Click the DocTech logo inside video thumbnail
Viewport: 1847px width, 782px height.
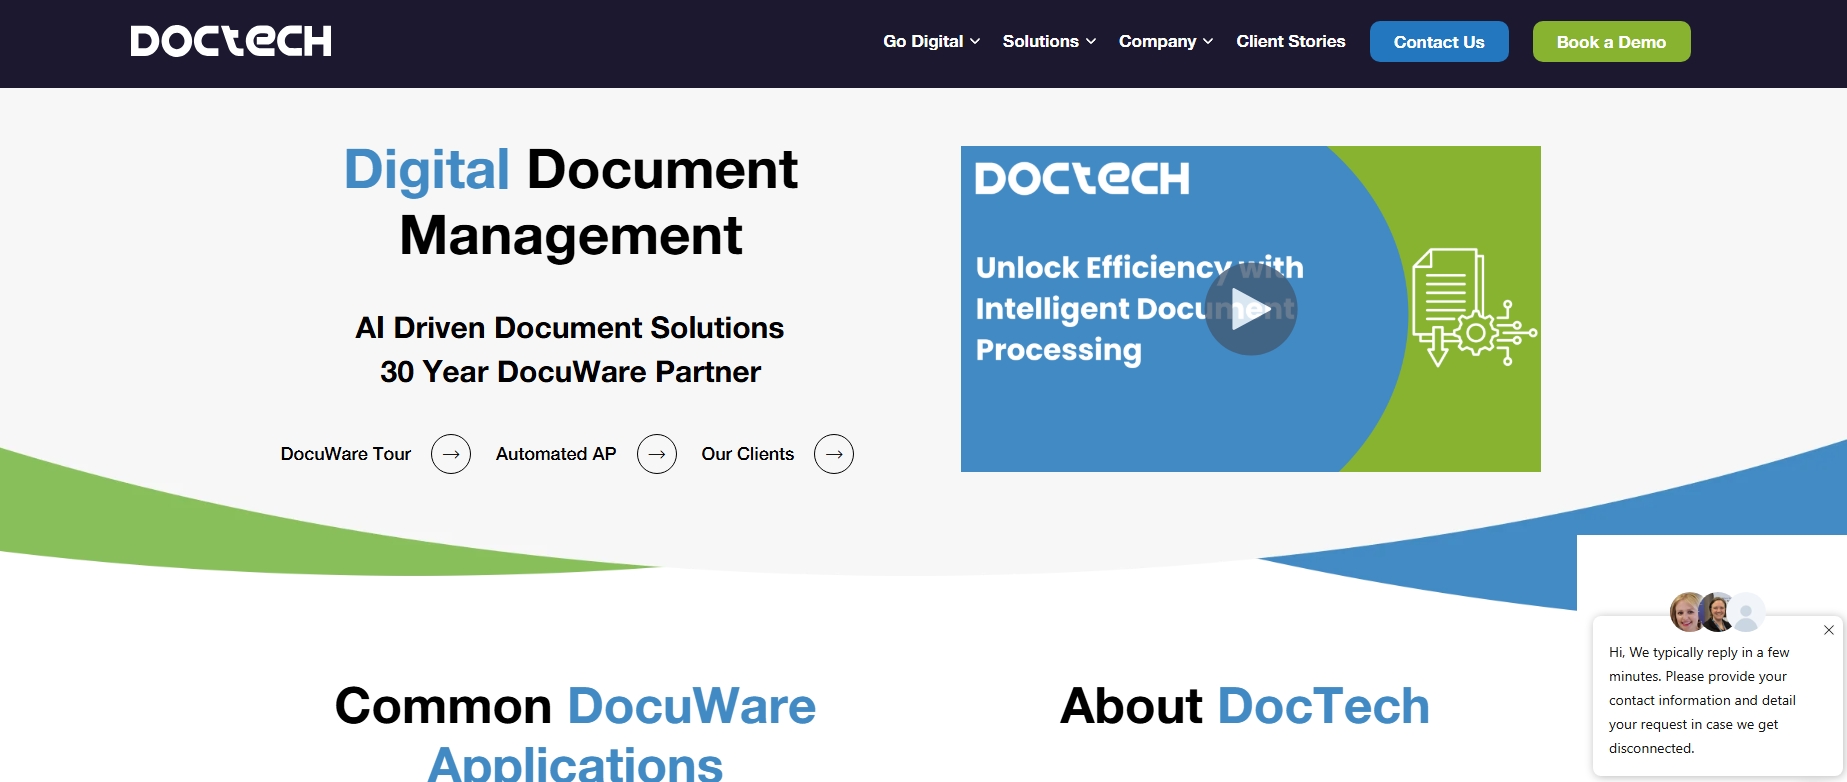coord(1082,179)
